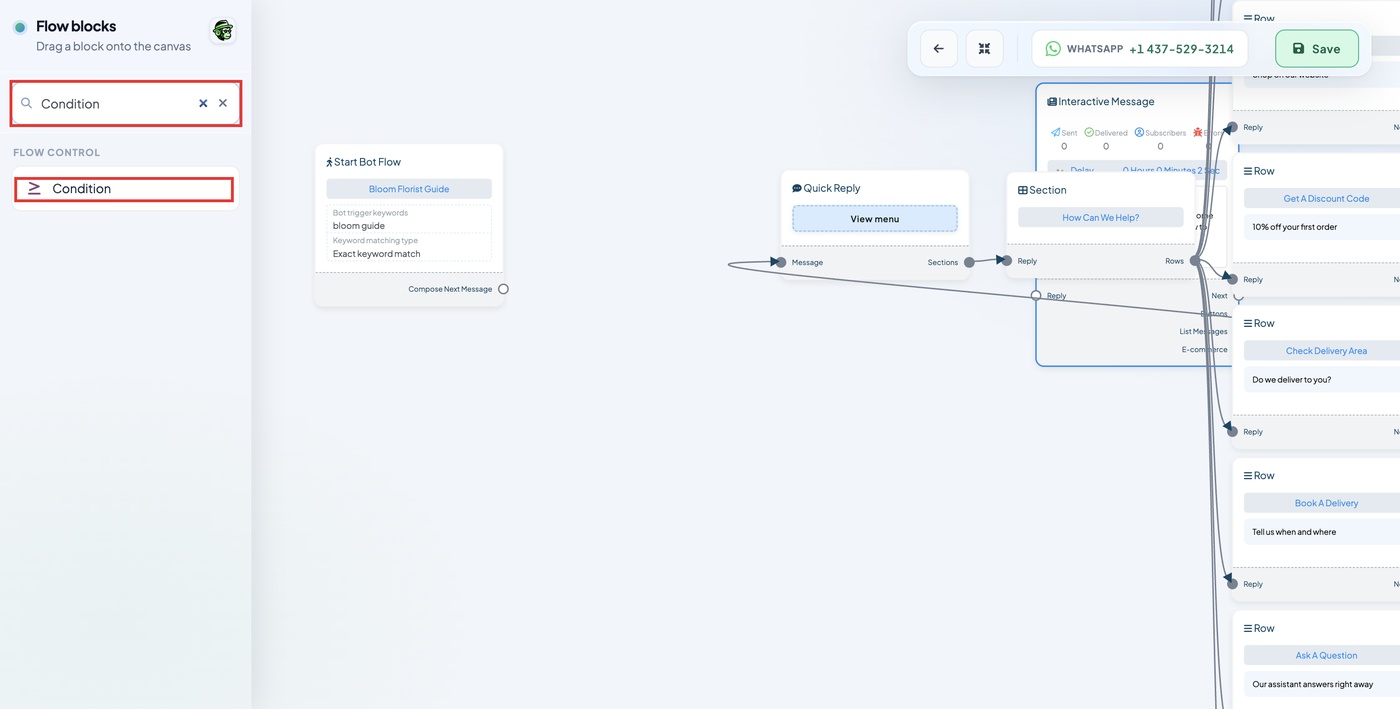Select the How Can We Help? section title
The image size is (1400, 709).
pos(1100,217)
